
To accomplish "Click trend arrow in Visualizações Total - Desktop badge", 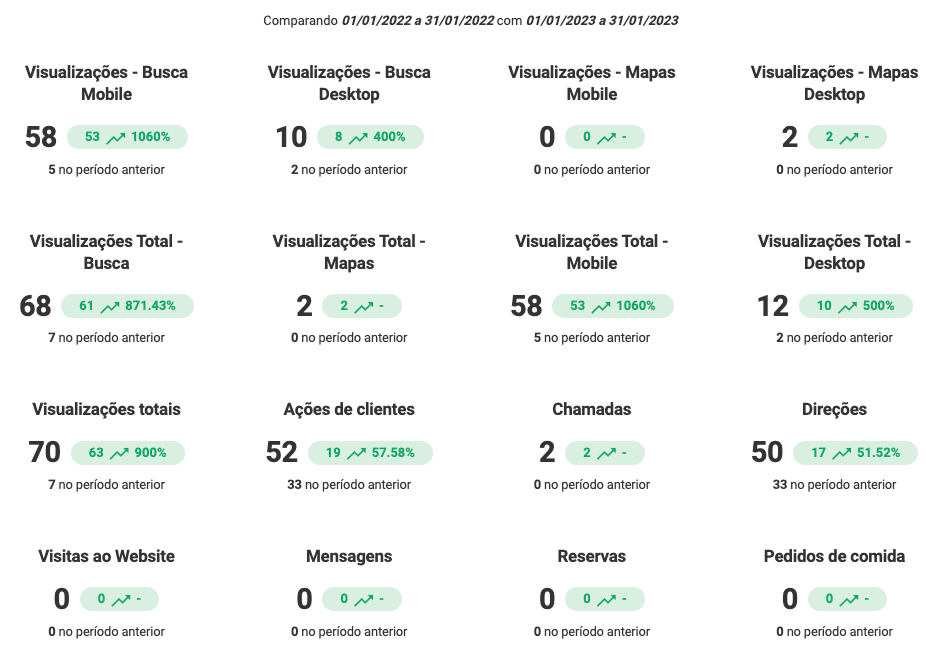I will coord(848,306).
